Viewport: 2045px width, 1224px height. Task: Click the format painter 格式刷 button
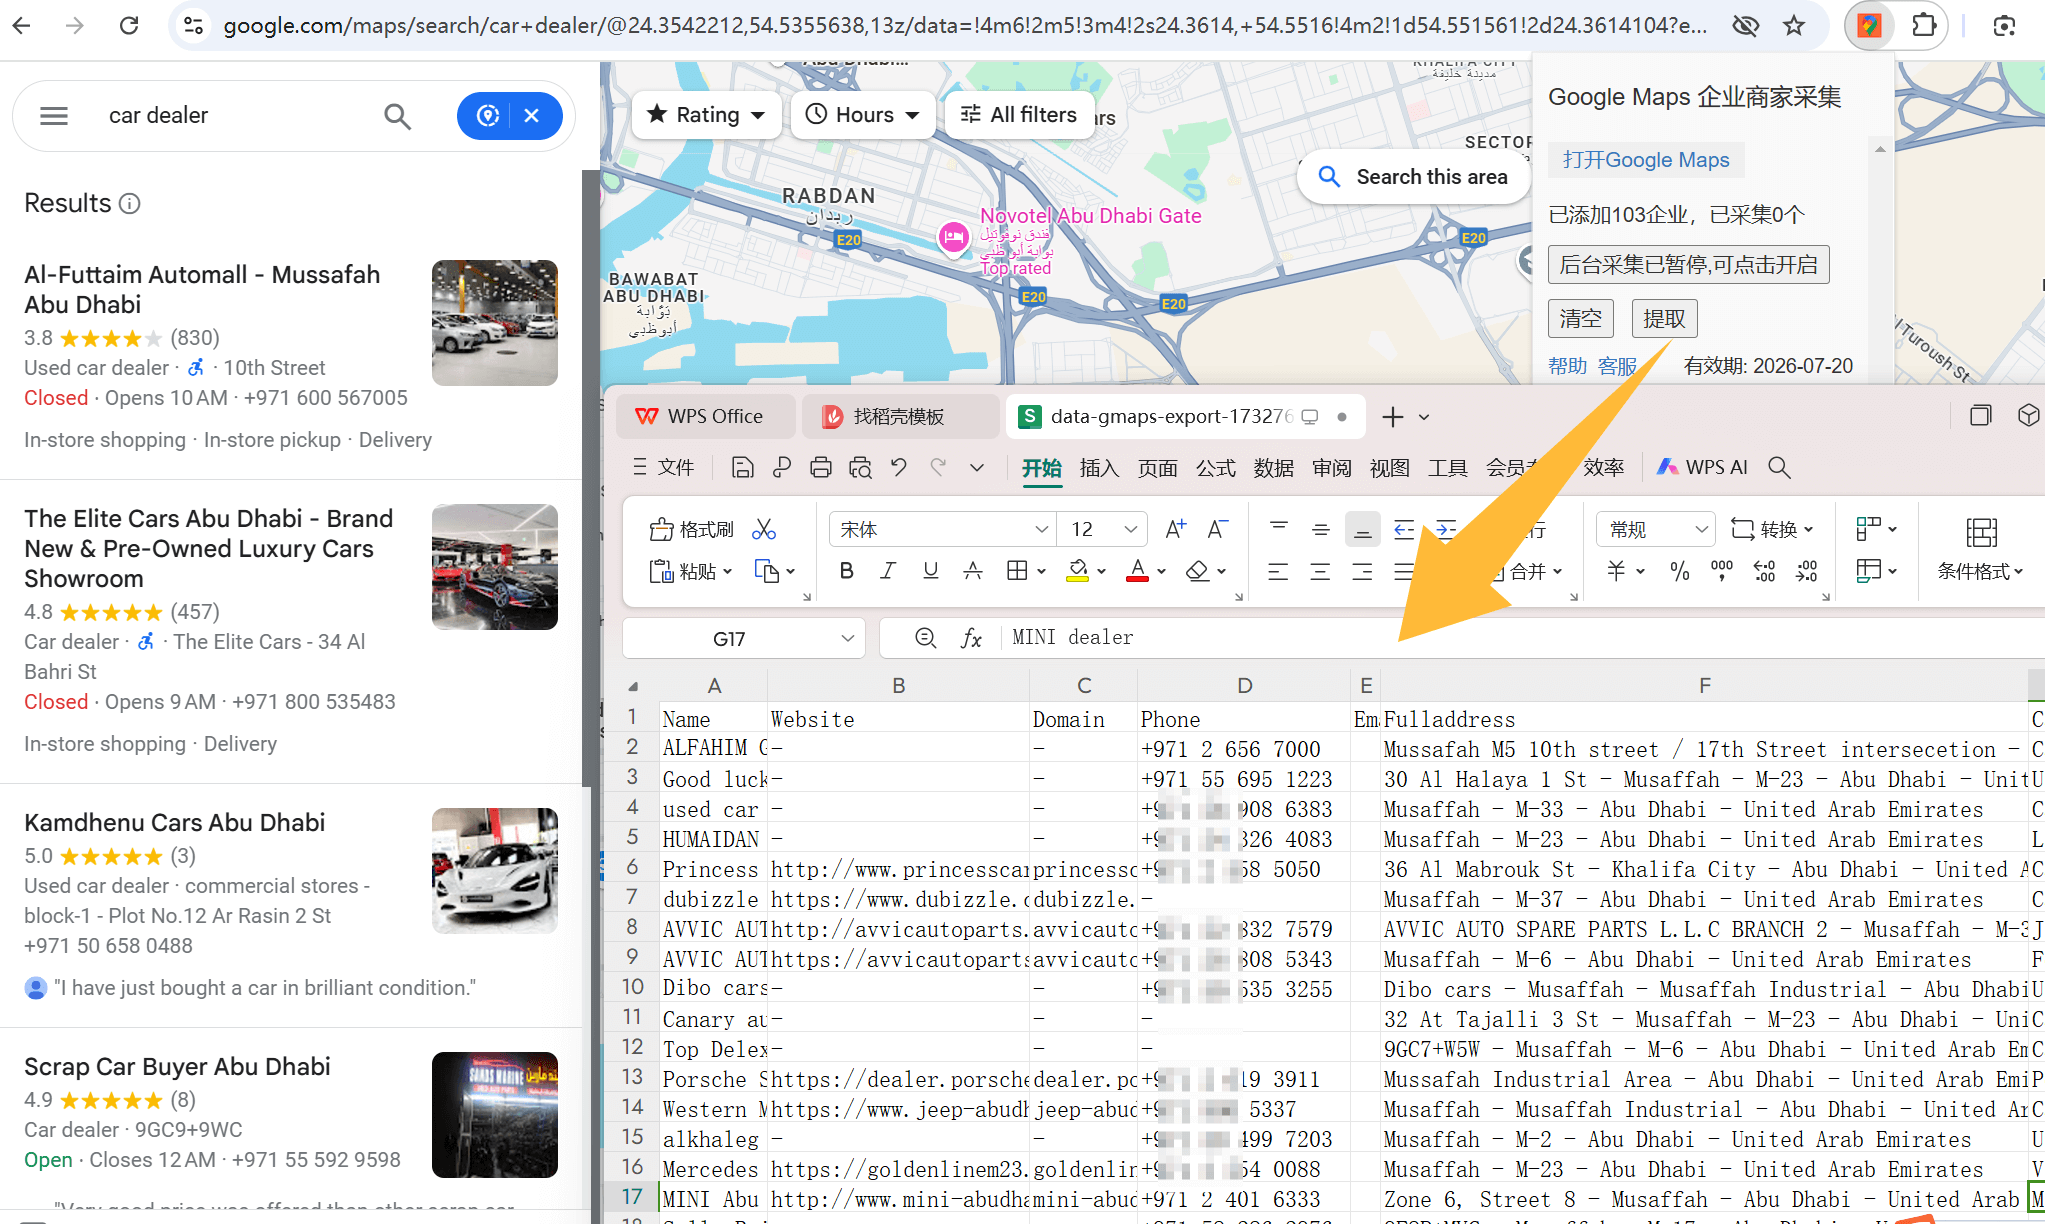(691, 529)
